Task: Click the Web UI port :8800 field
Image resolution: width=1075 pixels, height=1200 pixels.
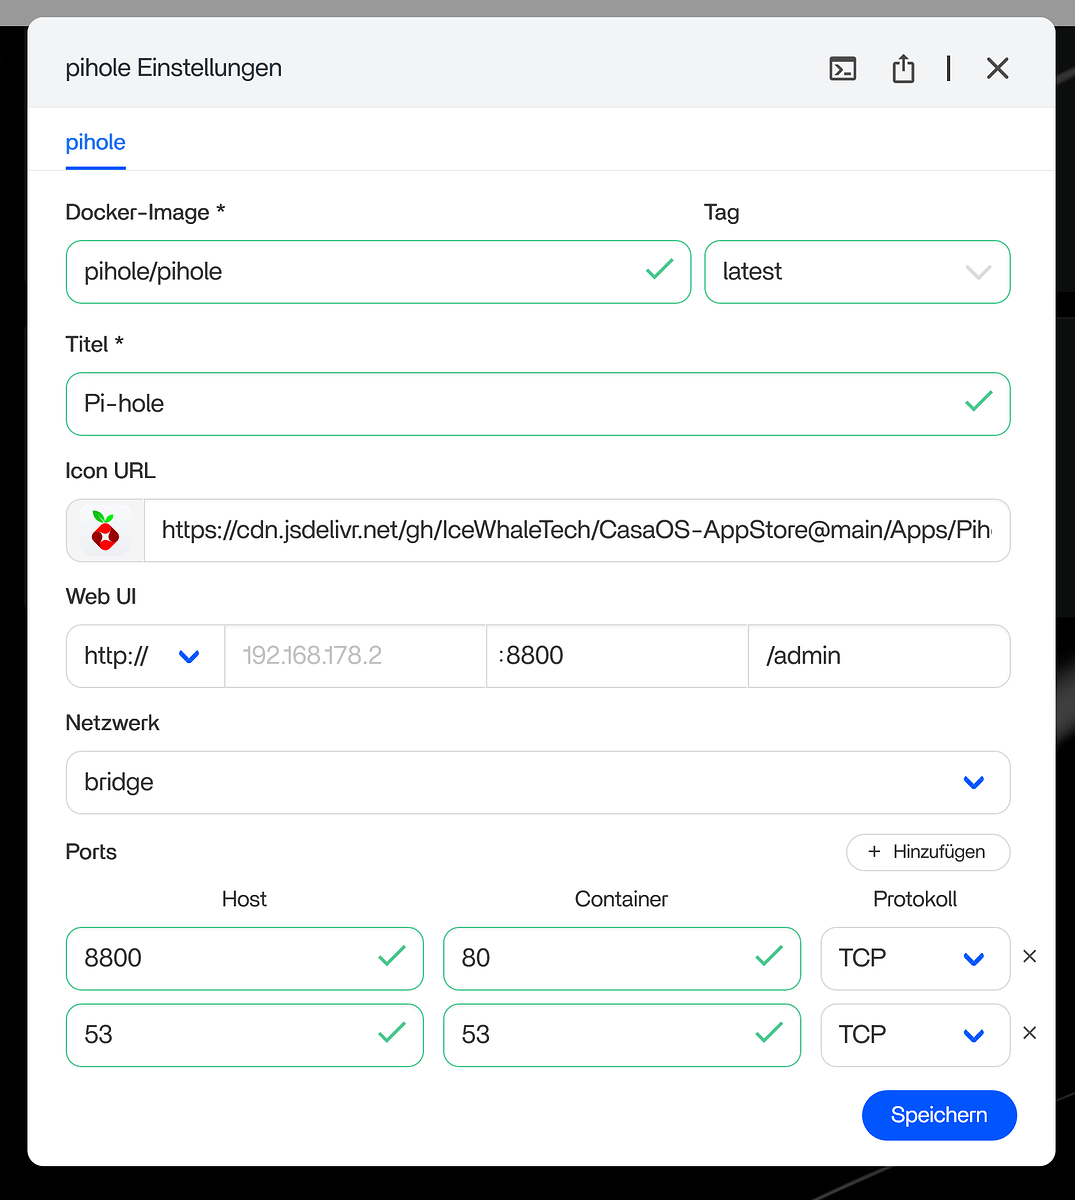Action: pyautogui.click(x=616, y=656)
